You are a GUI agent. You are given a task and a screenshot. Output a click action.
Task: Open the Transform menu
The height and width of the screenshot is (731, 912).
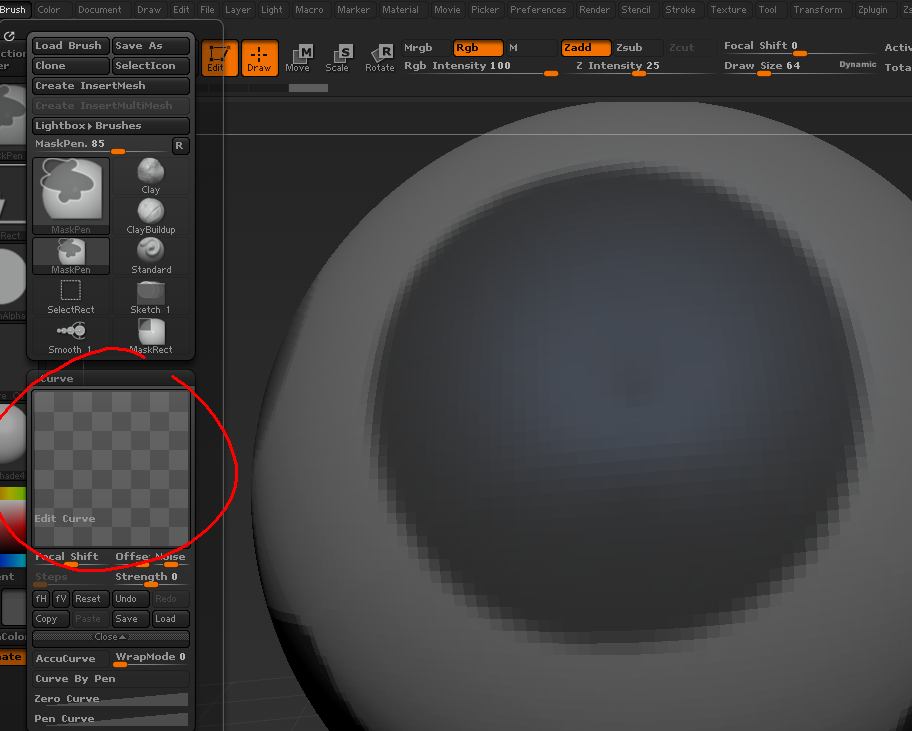[817, 10]
